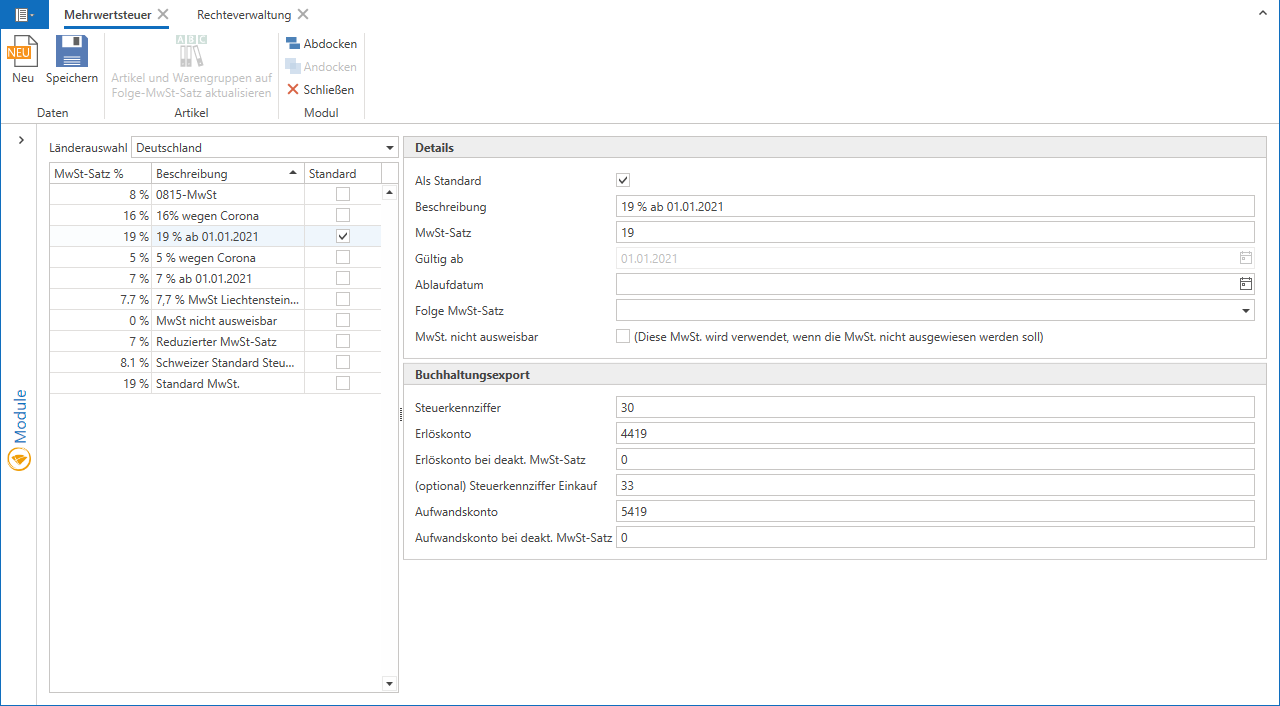The height and width of the screenshot is (706, 1280).
Task: Switch to the Rechteverwaltung tab
Action: (x=243, y=15)
